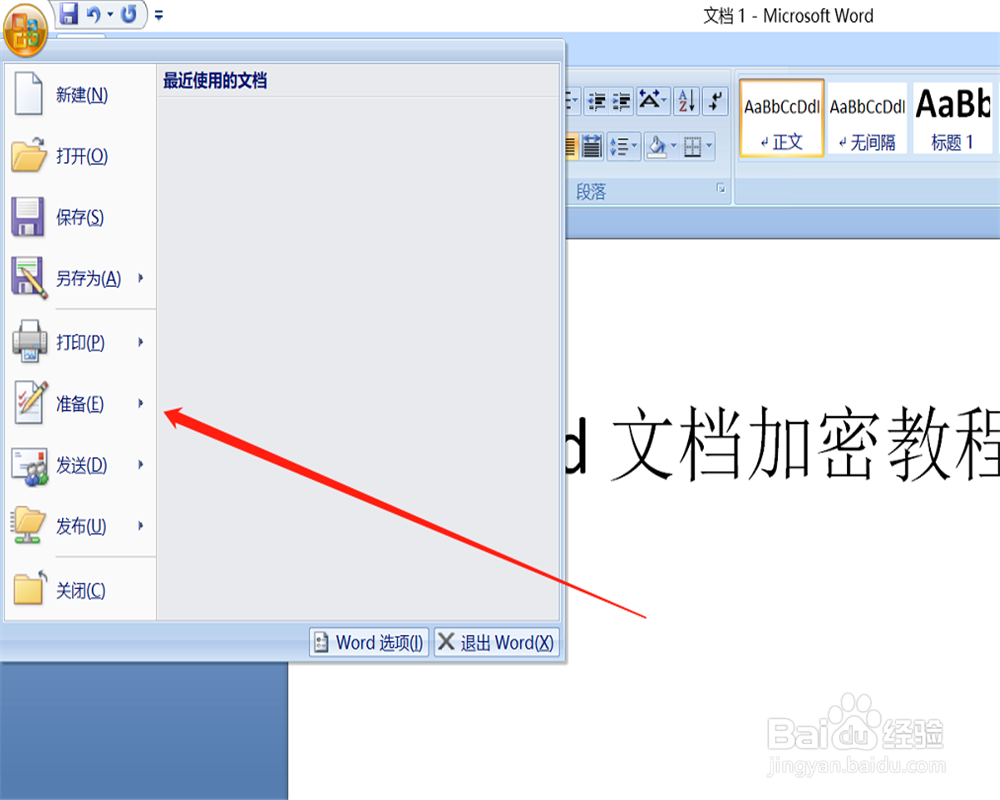This screenshot has height=800, width=1000.
Task: Click the 退出 Word(X) button
Action: (x=496, y=642)
